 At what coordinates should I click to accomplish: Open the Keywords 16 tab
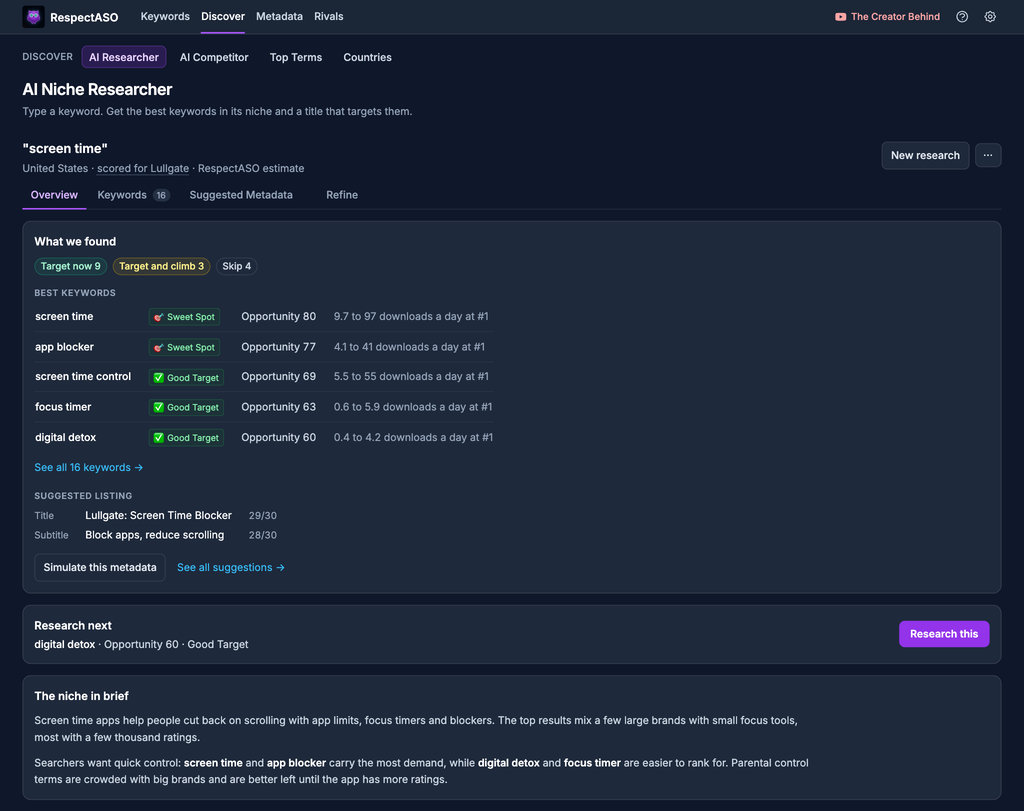133,195
